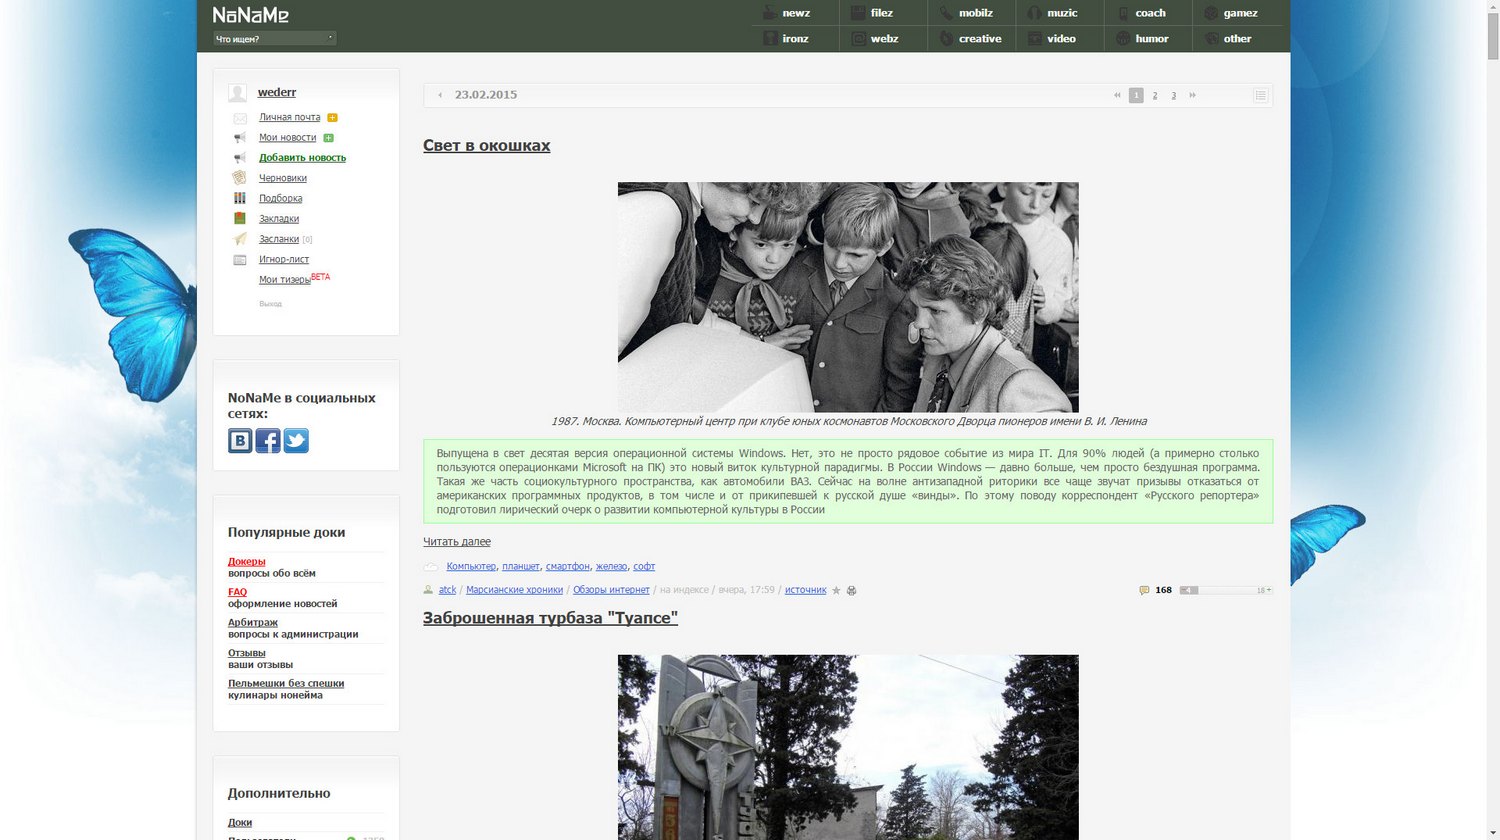Click the webz category icon

pyautogui.click(x=858, y=39)
